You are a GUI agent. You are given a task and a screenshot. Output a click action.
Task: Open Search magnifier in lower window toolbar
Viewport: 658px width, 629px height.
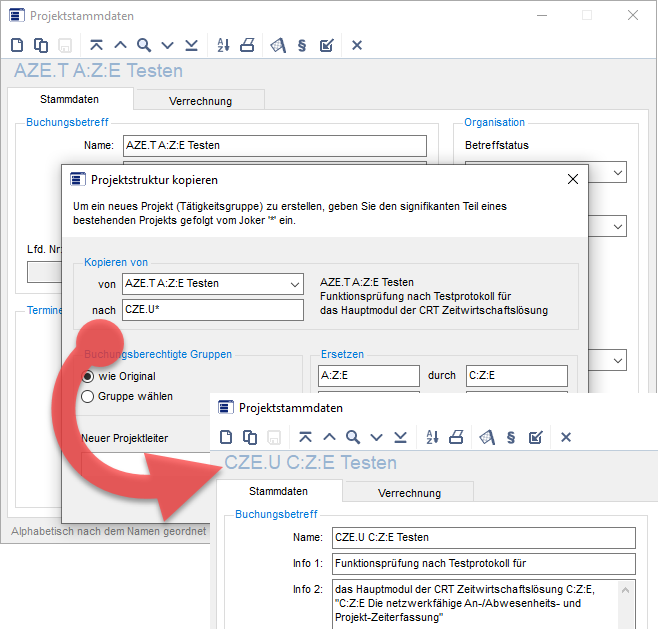tap(353, 437)
